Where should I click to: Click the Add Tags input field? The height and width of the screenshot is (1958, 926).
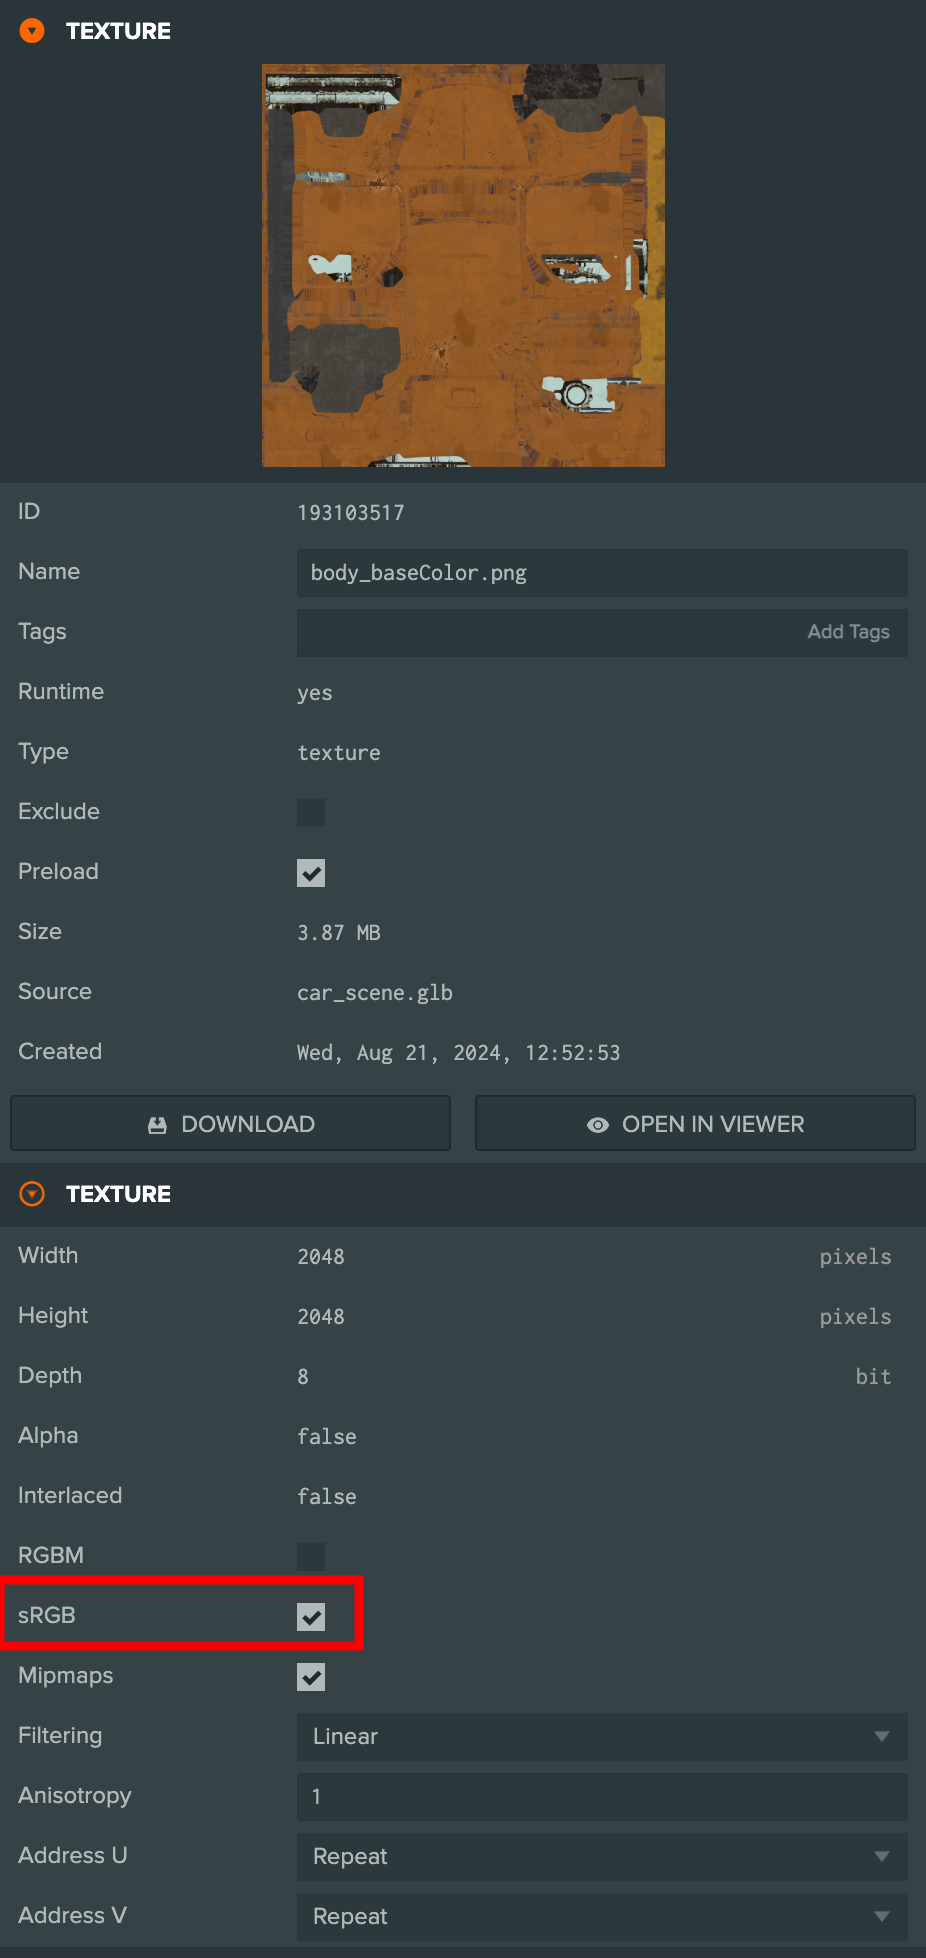602,633
